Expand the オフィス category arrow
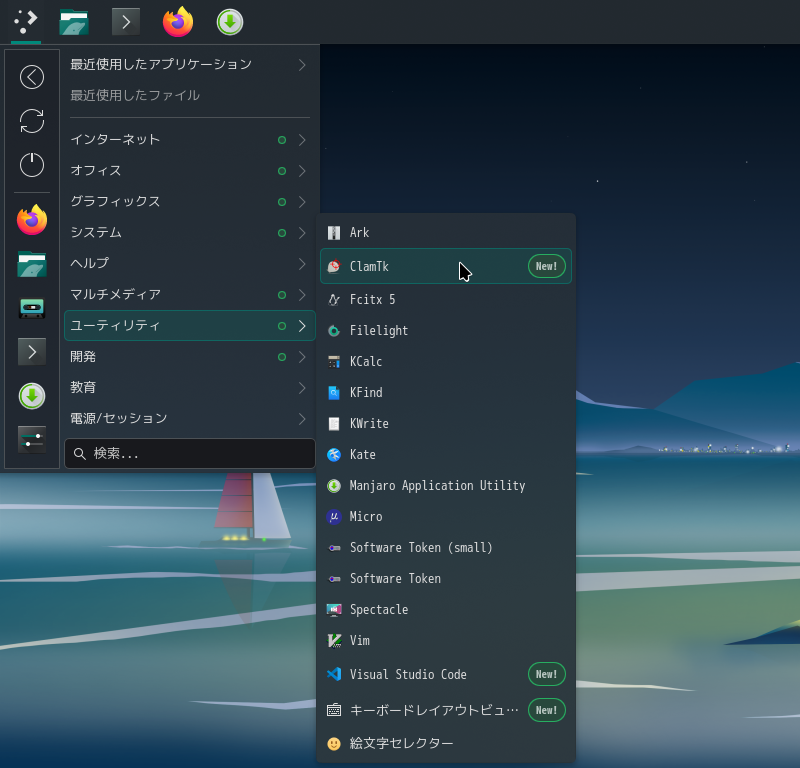Screen dimensions: 800x768 302,170
